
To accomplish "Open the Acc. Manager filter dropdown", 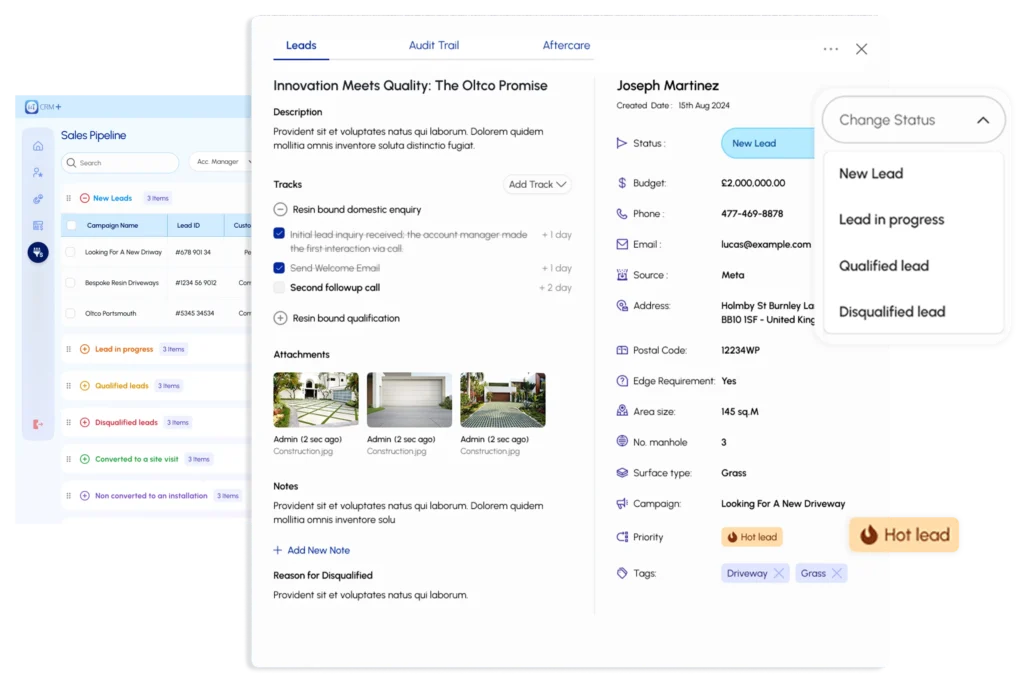I will (x=222, y=162).
